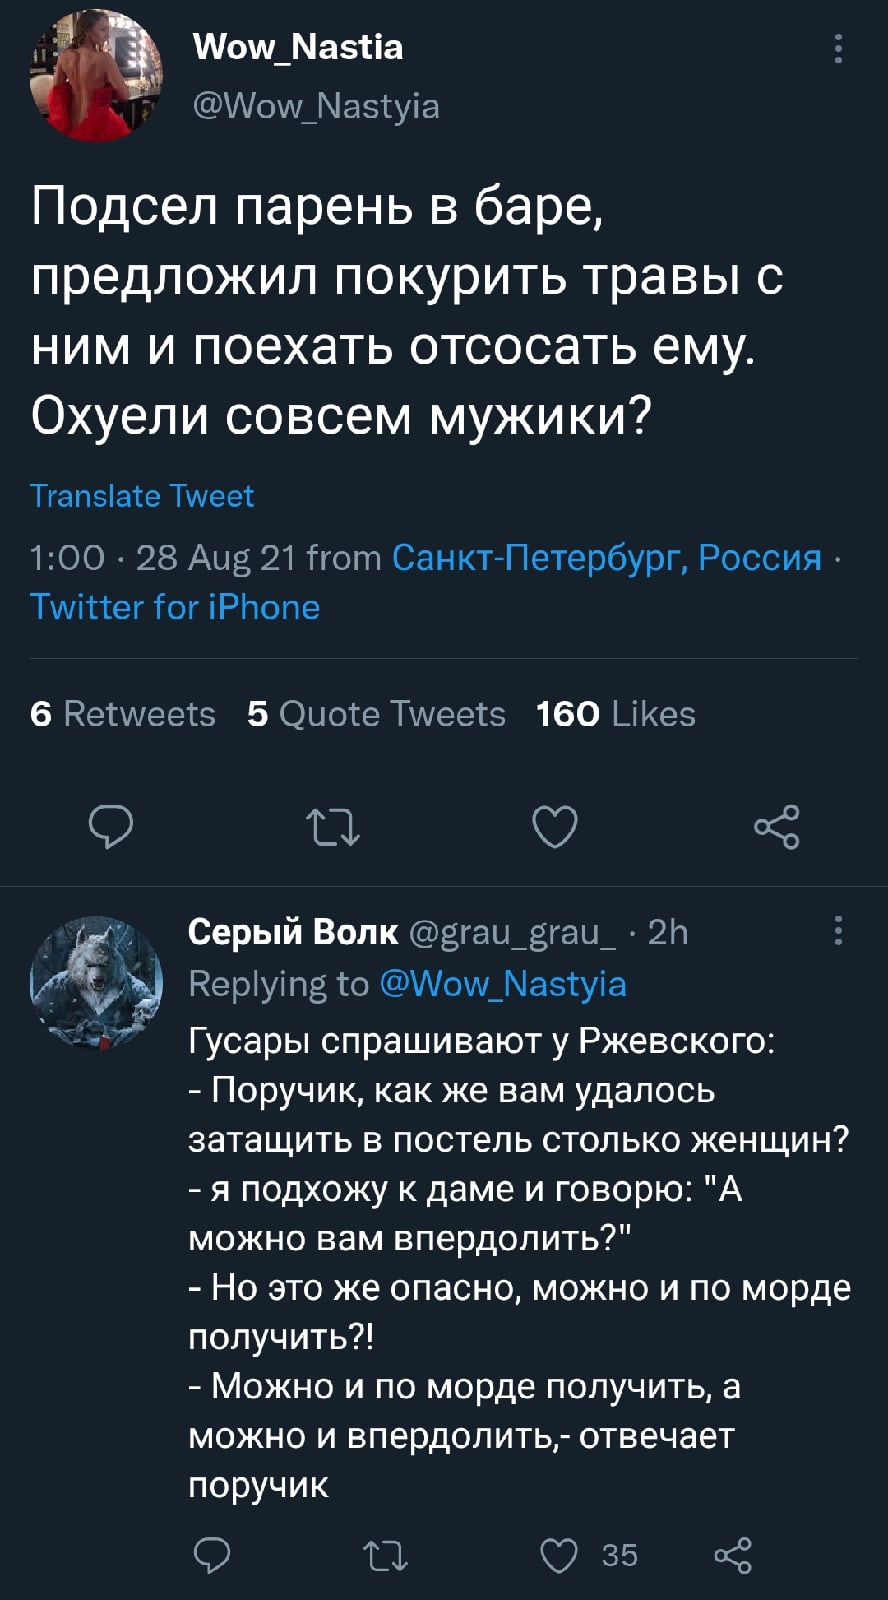Open Wow_Nastia's profile picture

[x=97, y=75]
